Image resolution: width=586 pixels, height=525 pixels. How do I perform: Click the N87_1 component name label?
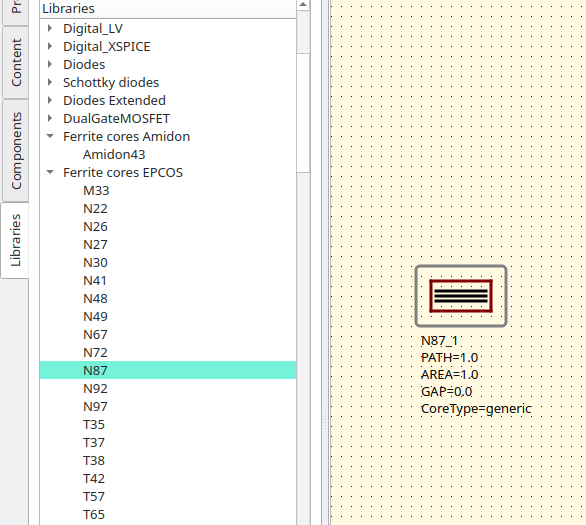pyautogui.click(x=439, y=340)
